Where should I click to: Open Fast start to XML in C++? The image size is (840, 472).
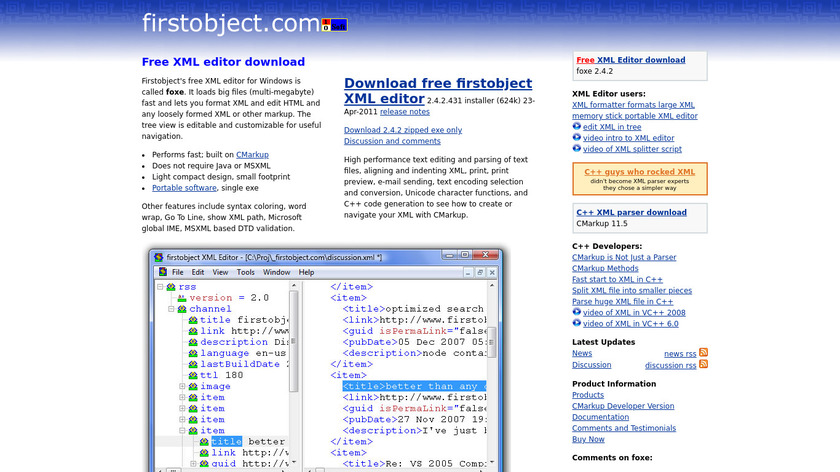617,279
